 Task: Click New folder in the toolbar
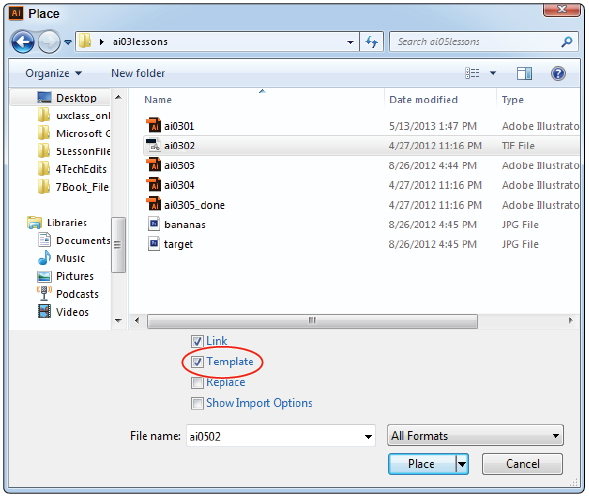coord(138,73)
